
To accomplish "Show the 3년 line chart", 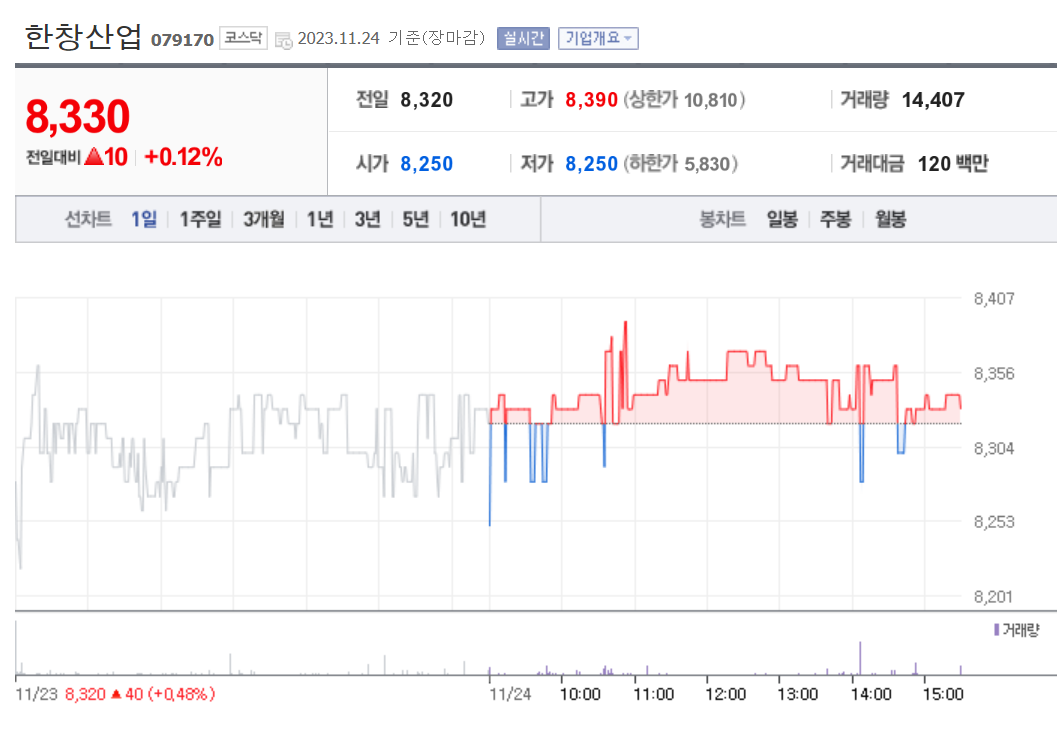I will [367, 219].
